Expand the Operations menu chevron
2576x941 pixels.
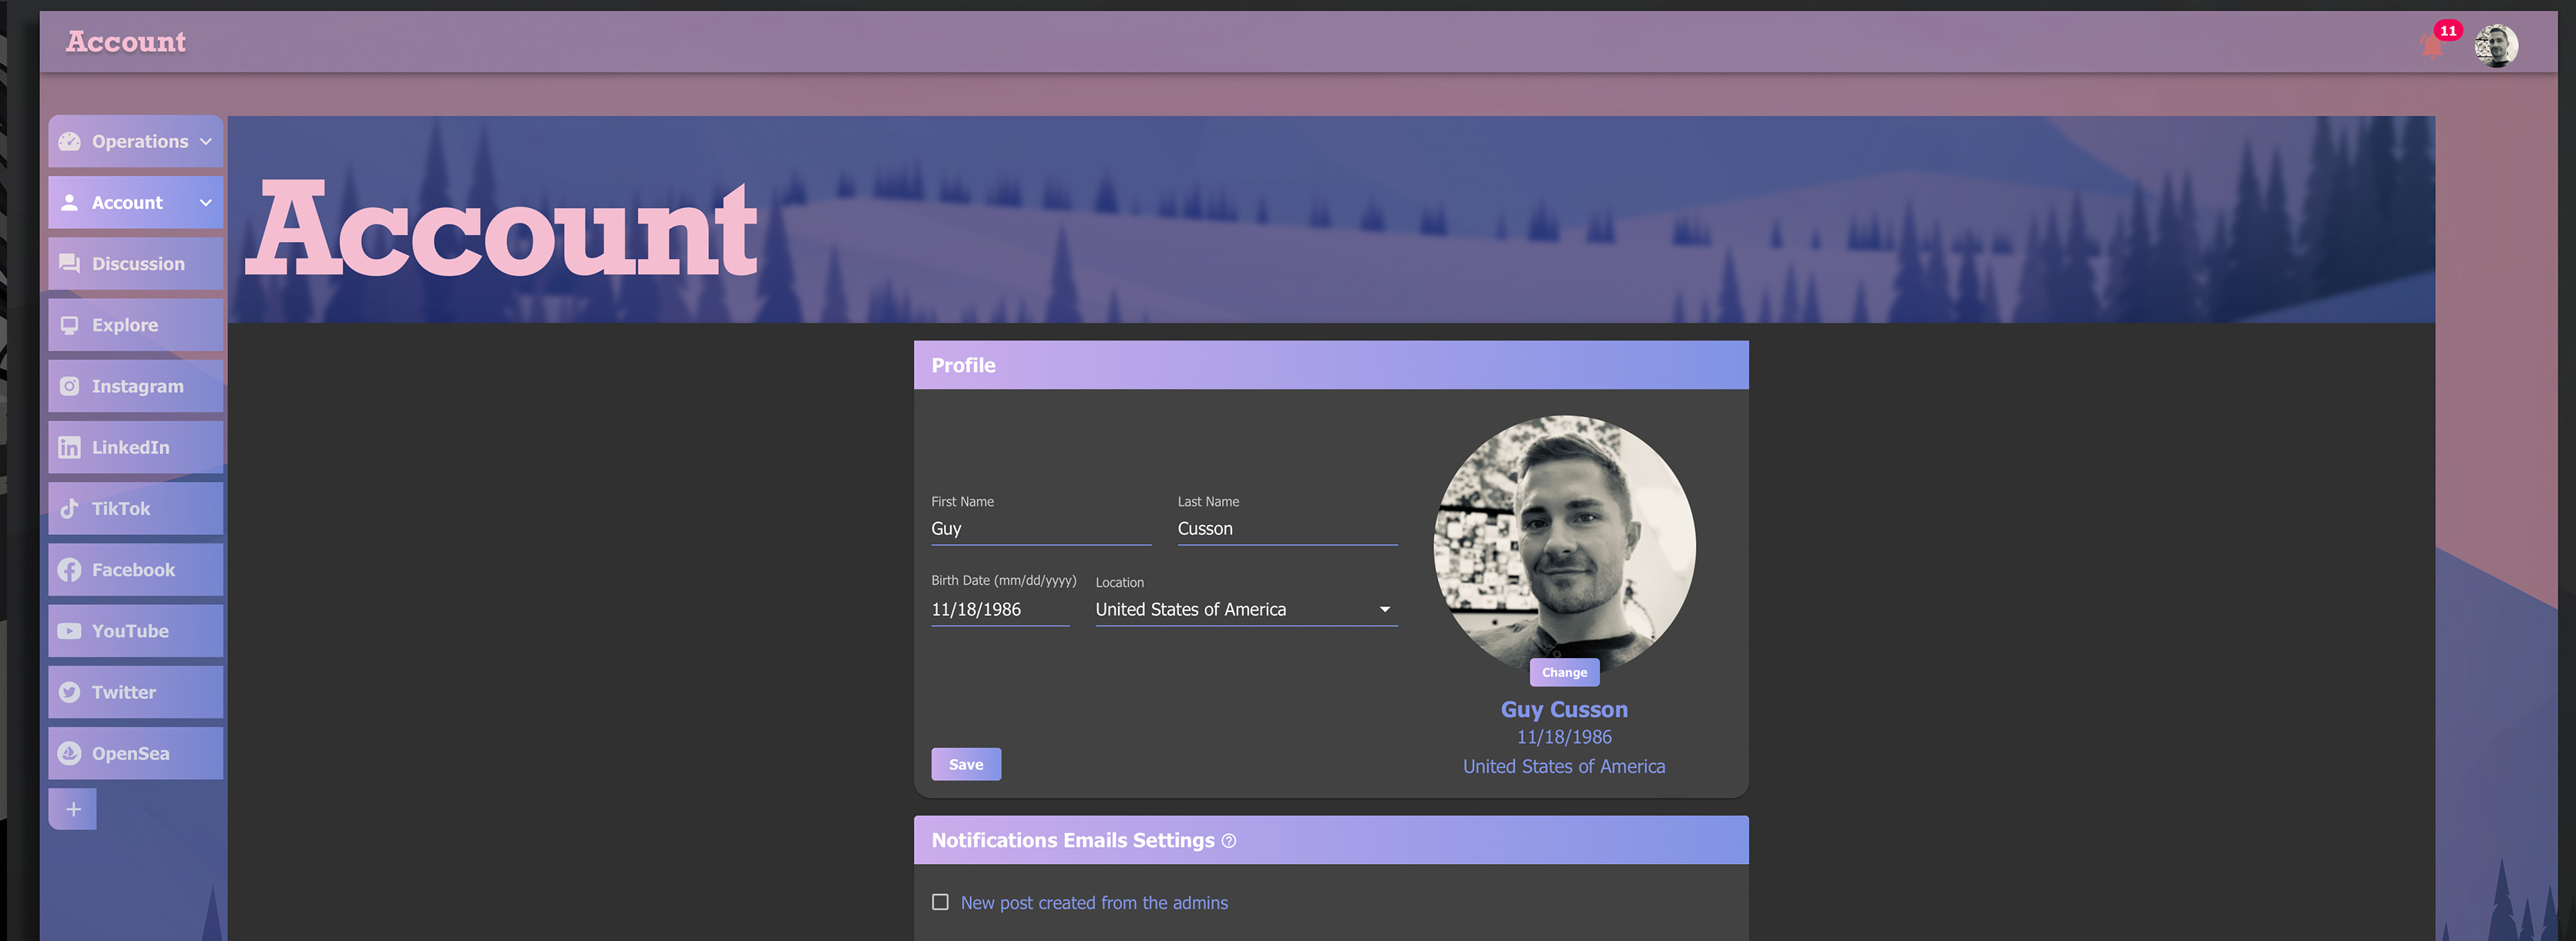(206, 141)
